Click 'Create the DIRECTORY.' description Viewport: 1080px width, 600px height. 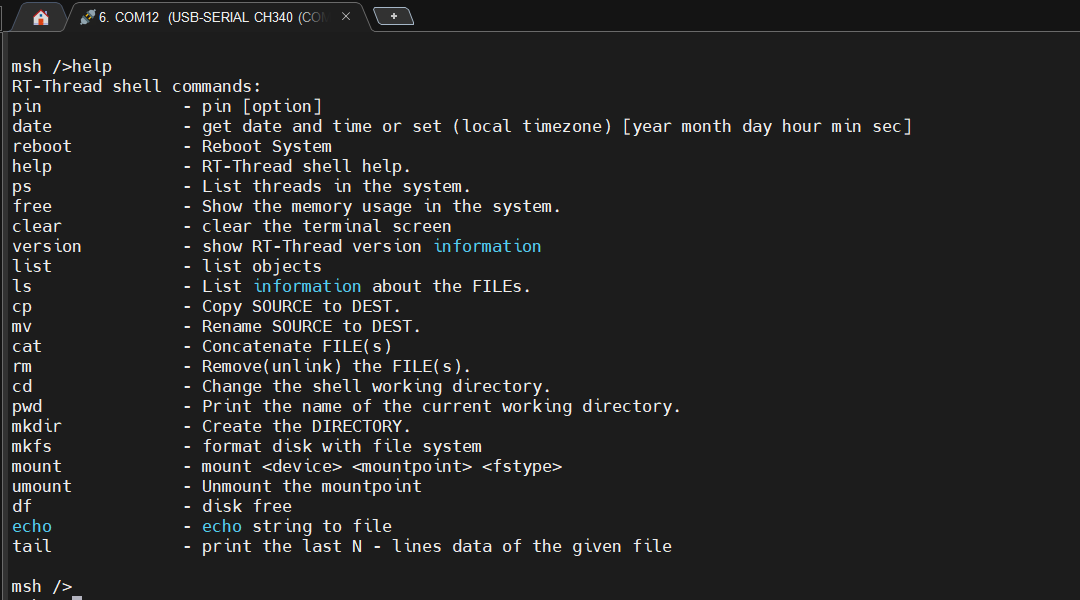click(x=307, y=426)
